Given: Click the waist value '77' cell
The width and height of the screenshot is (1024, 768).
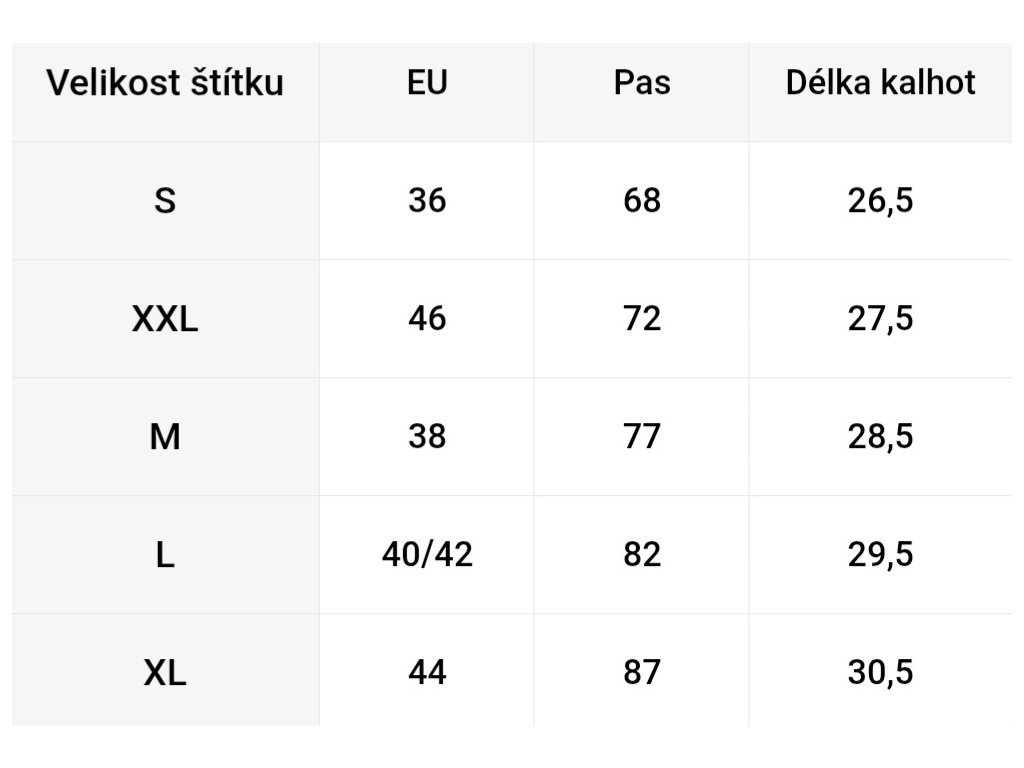Looking at the screenshot, I should pos(641,437).
